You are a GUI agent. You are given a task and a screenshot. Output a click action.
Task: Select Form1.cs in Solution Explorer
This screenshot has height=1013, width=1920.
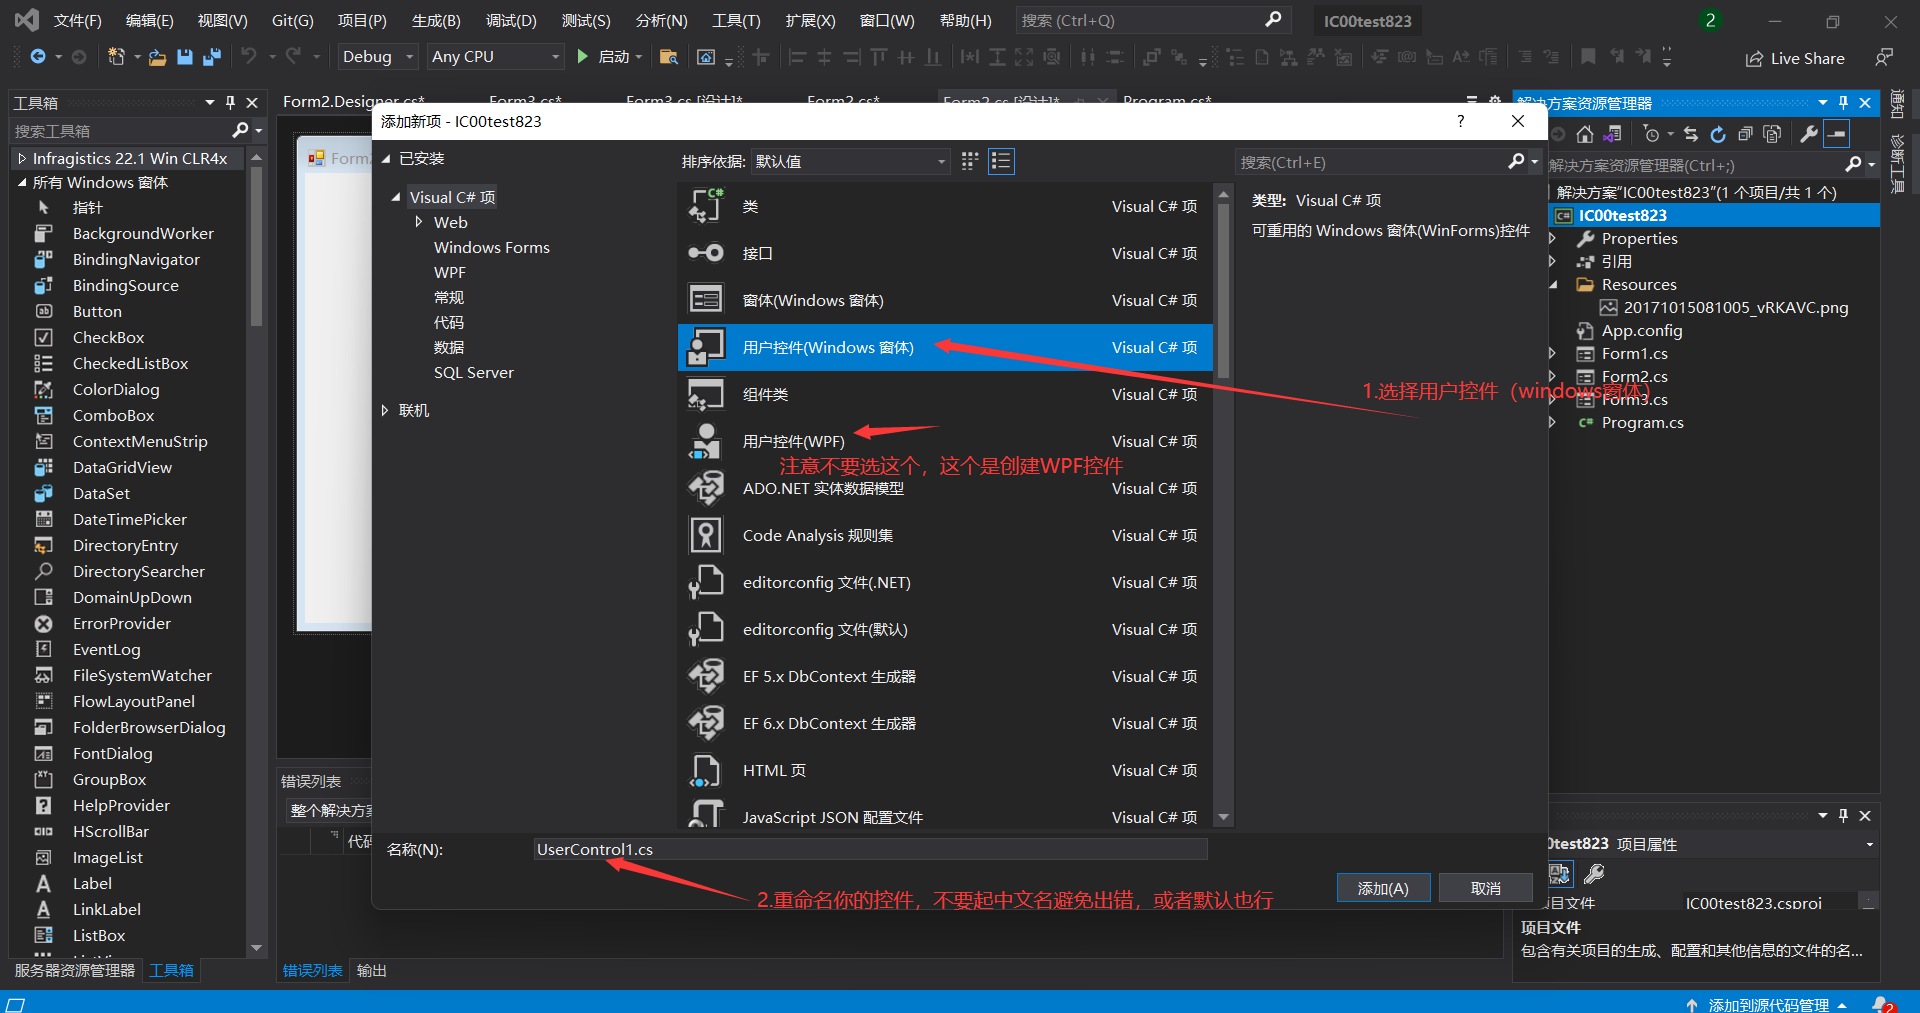[1634, 353]
